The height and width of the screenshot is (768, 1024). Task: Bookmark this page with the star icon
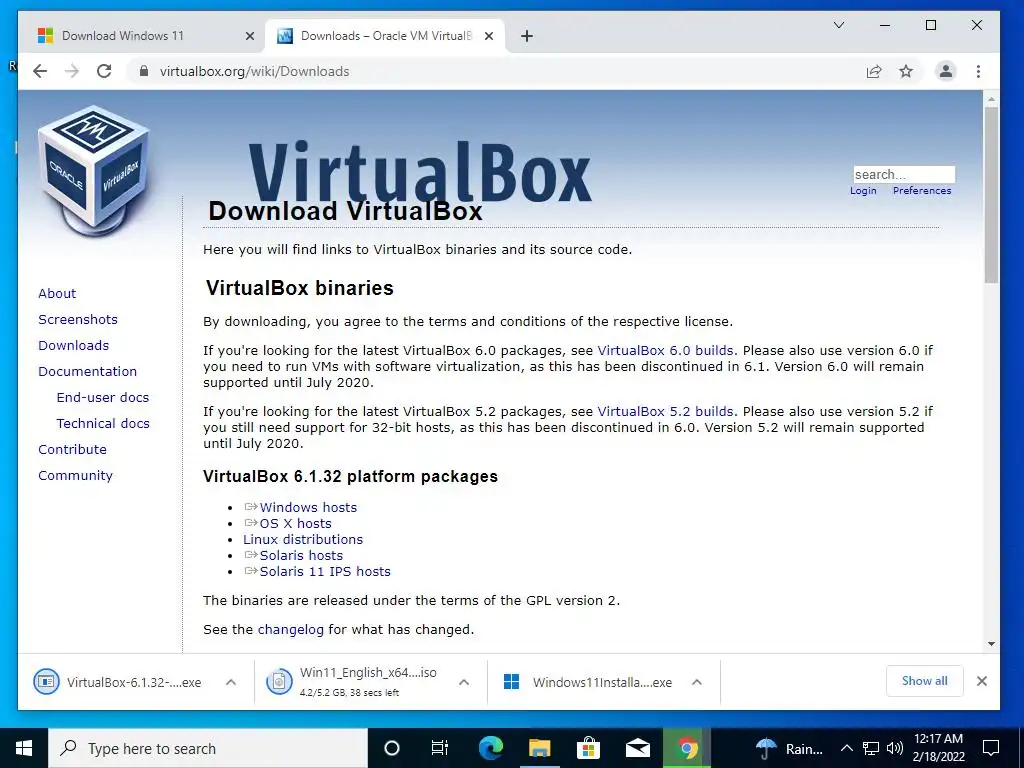tap(906, 71)
